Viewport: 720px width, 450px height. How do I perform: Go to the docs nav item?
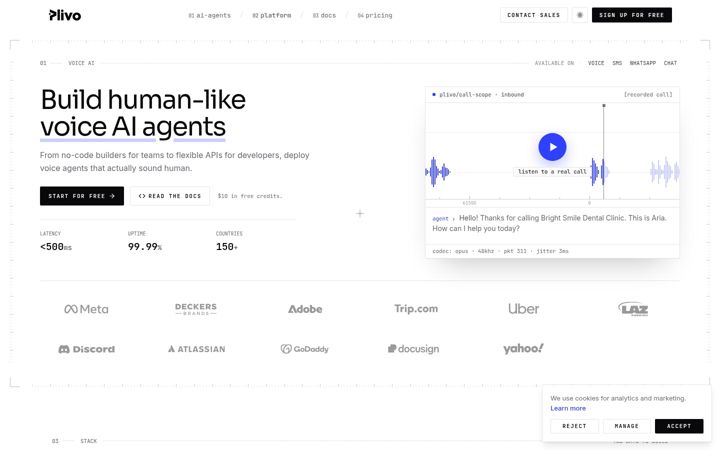[x=324, y=16]
